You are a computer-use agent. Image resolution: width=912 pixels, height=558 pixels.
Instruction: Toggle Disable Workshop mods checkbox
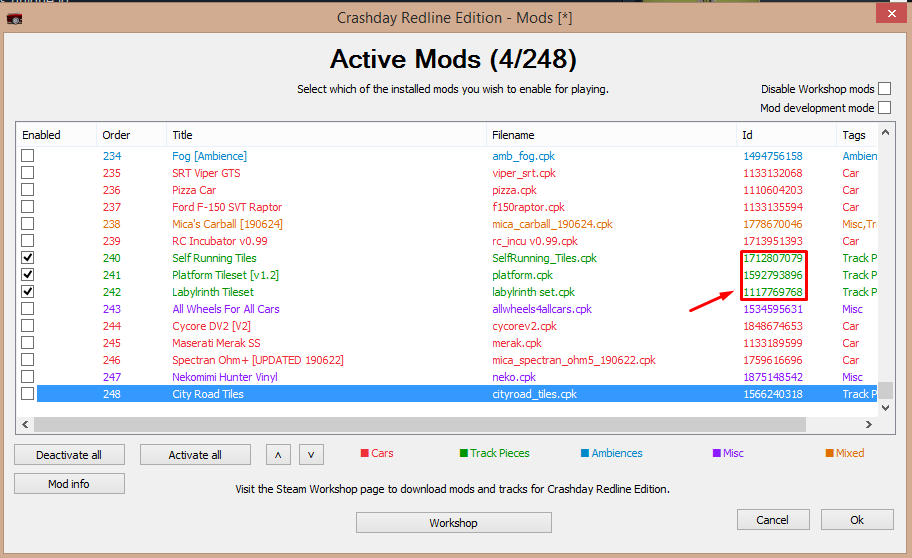tap(884, 88)
